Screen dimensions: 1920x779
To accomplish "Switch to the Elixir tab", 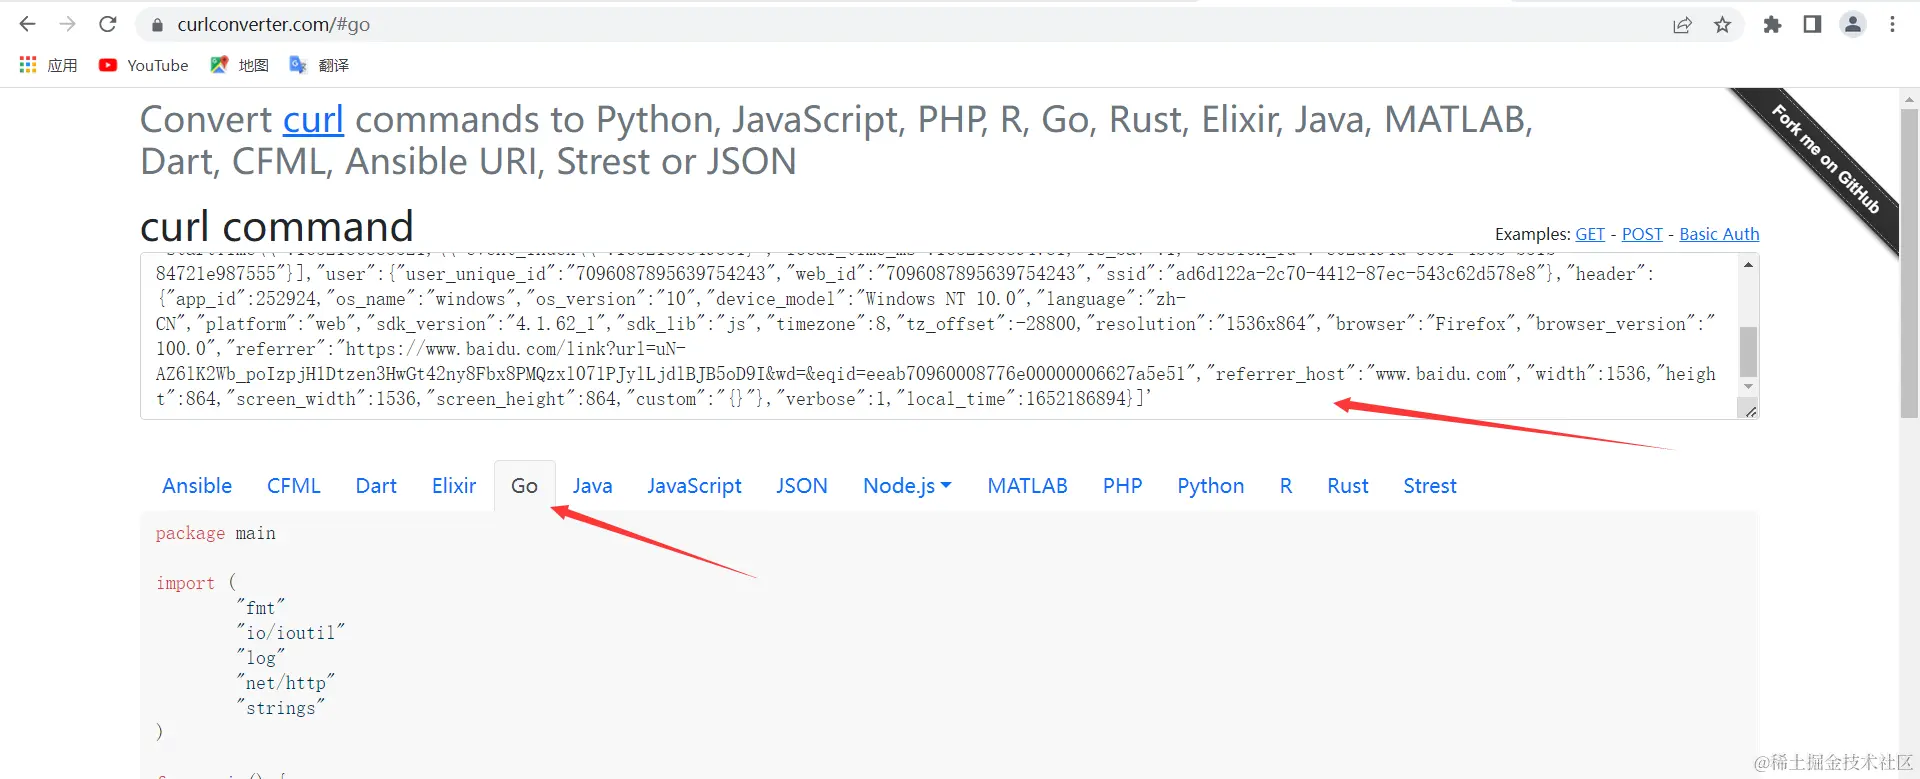I will (x=454, y=486).
